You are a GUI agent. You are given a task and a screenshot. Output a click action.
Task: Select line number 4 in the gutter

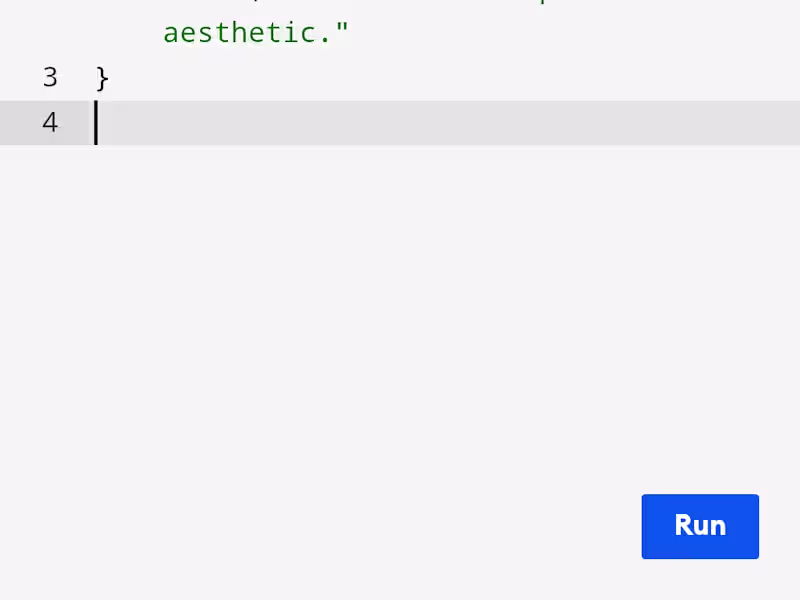tap(50, 123)
